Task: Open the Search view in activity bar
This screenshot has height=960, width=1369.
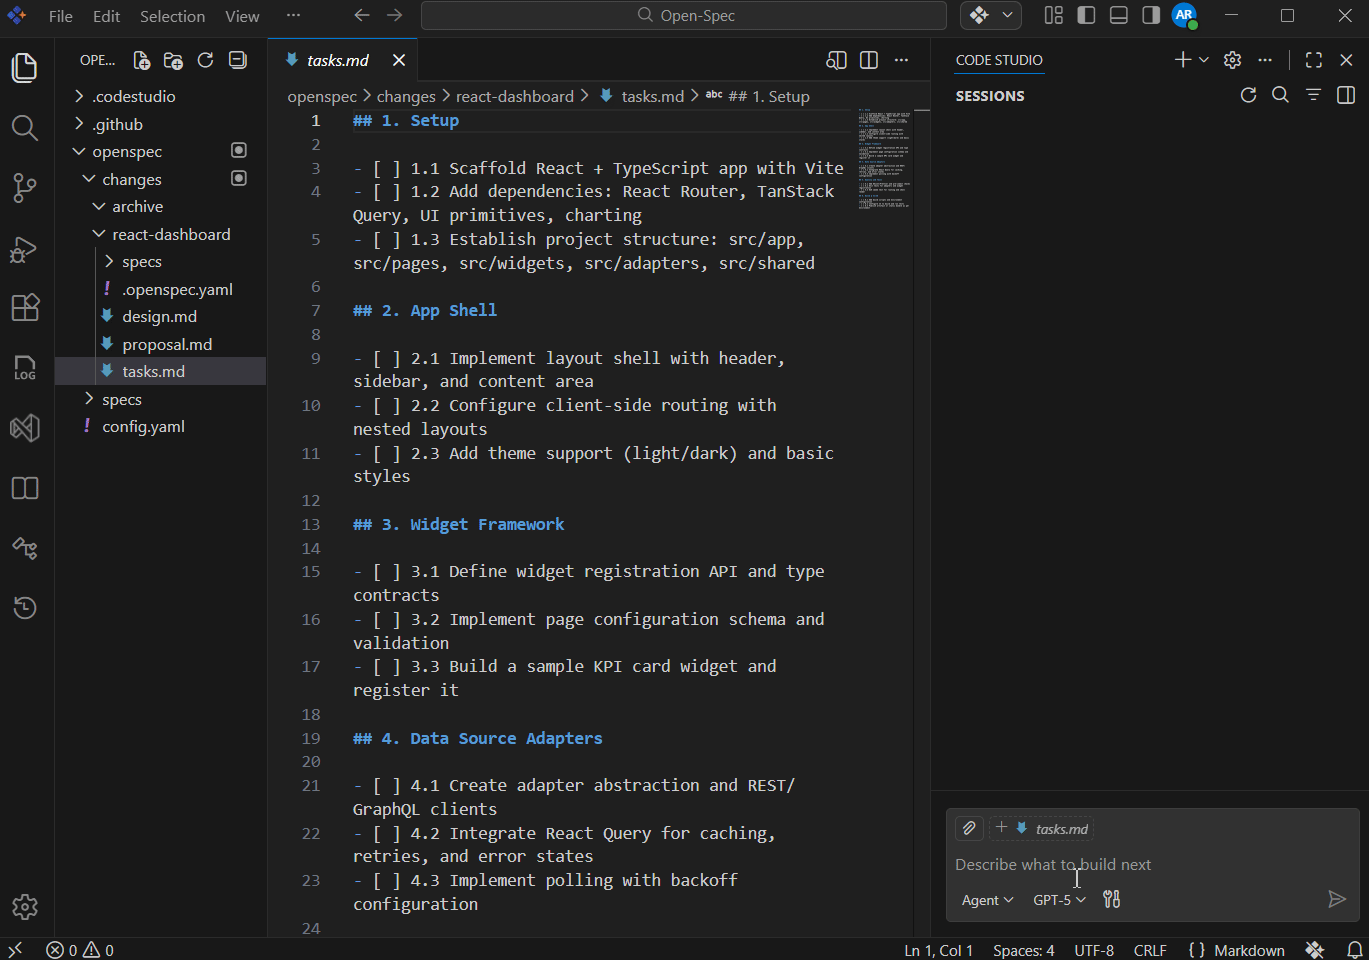Action: (25, 128)
